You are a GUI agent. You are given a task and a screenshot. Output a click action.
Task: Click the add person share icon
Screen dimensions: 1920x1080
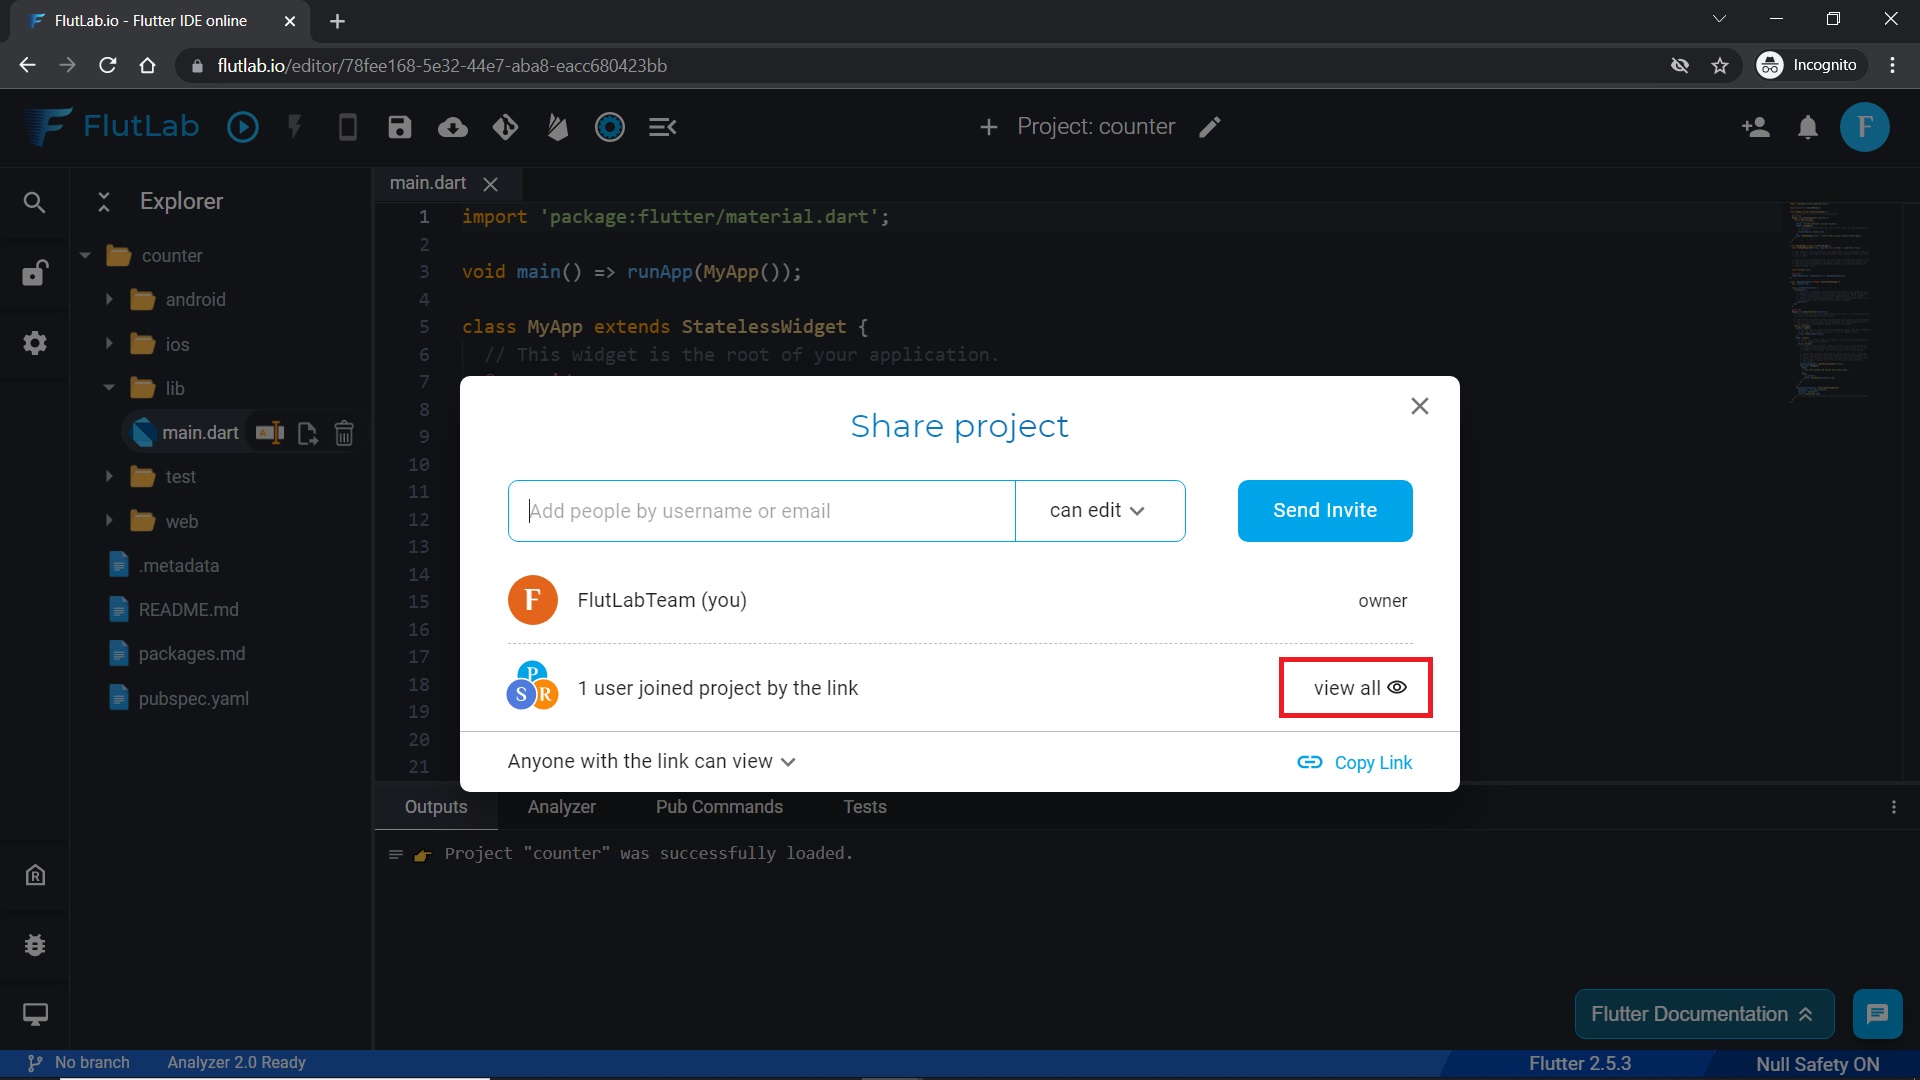tap(1755, 127)
